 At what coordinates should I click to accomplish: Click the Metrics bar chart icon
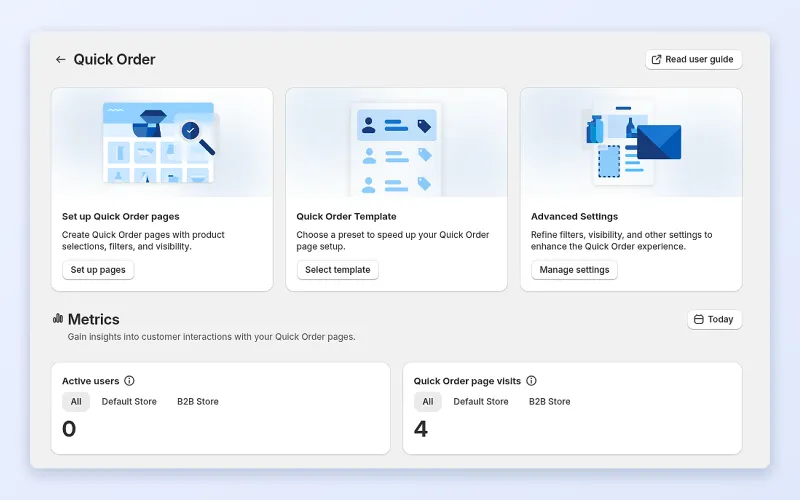[x=58, y=319]
